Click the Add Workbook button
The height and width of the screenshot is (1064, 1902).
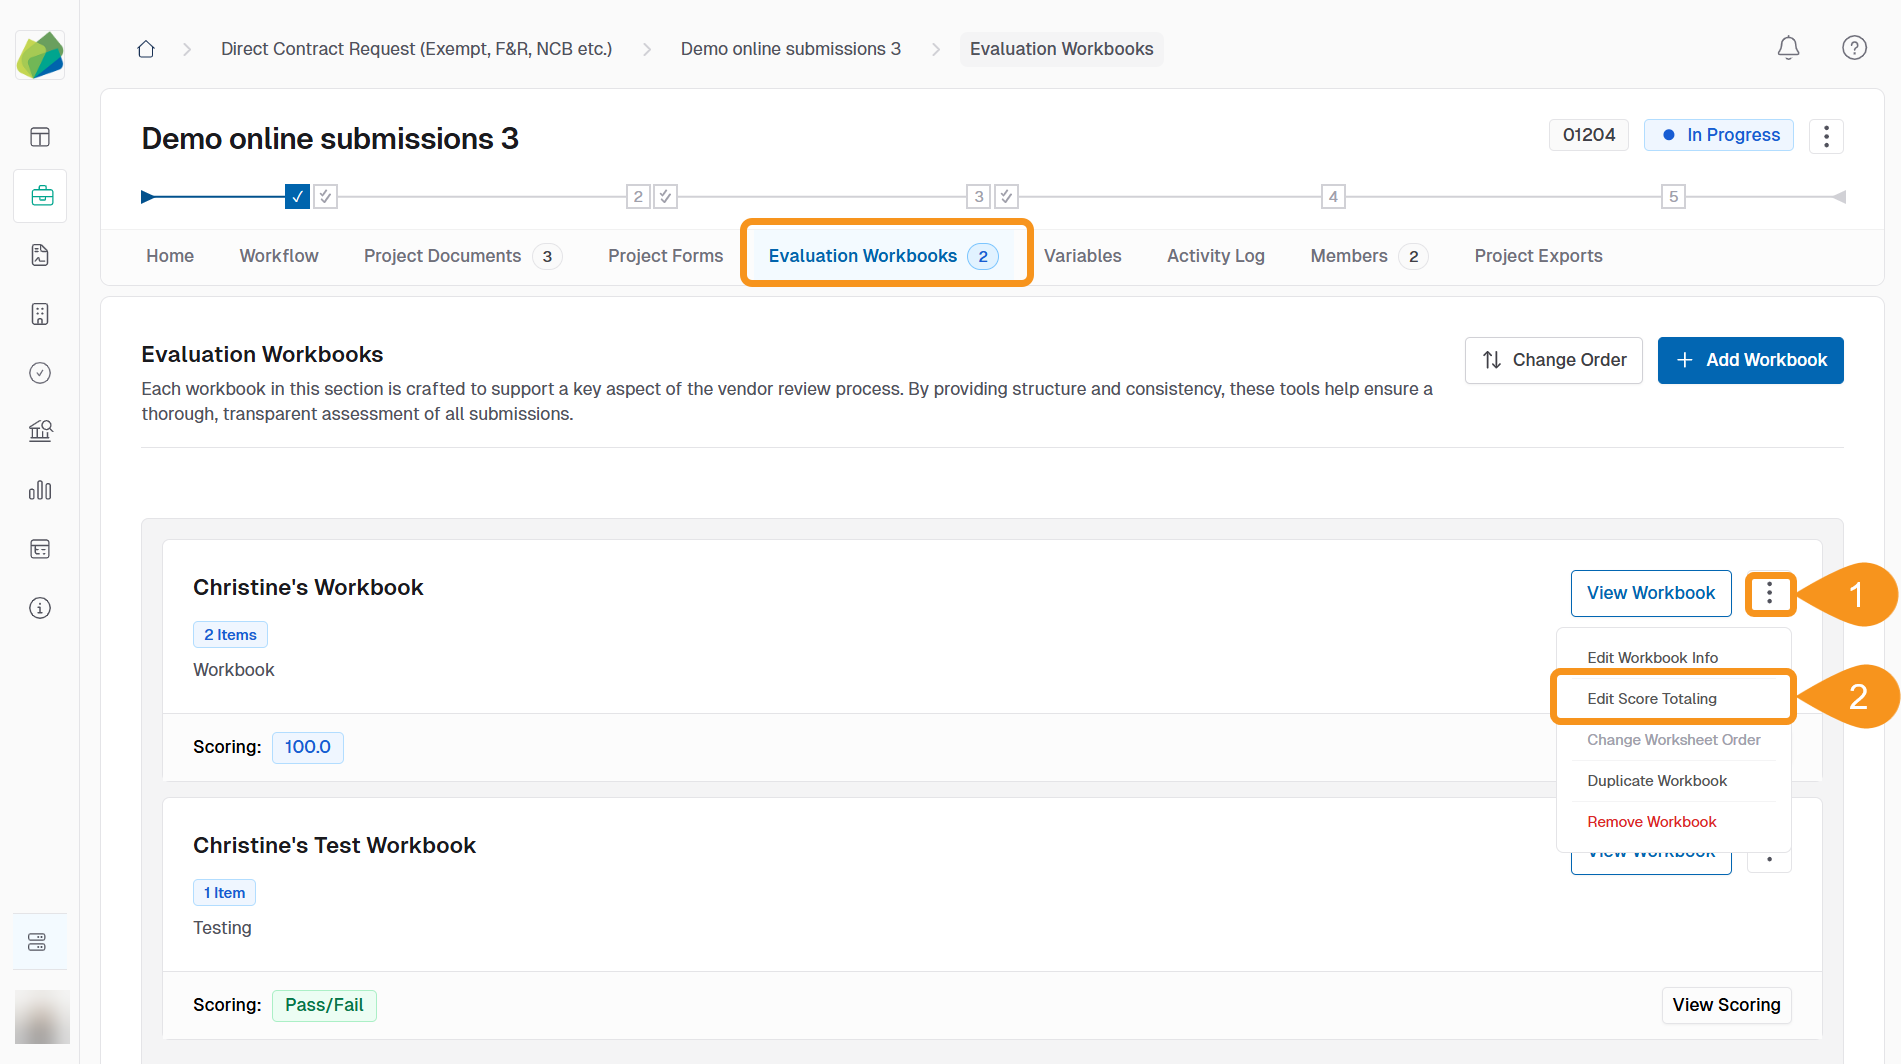click(x=1750, y=360)
